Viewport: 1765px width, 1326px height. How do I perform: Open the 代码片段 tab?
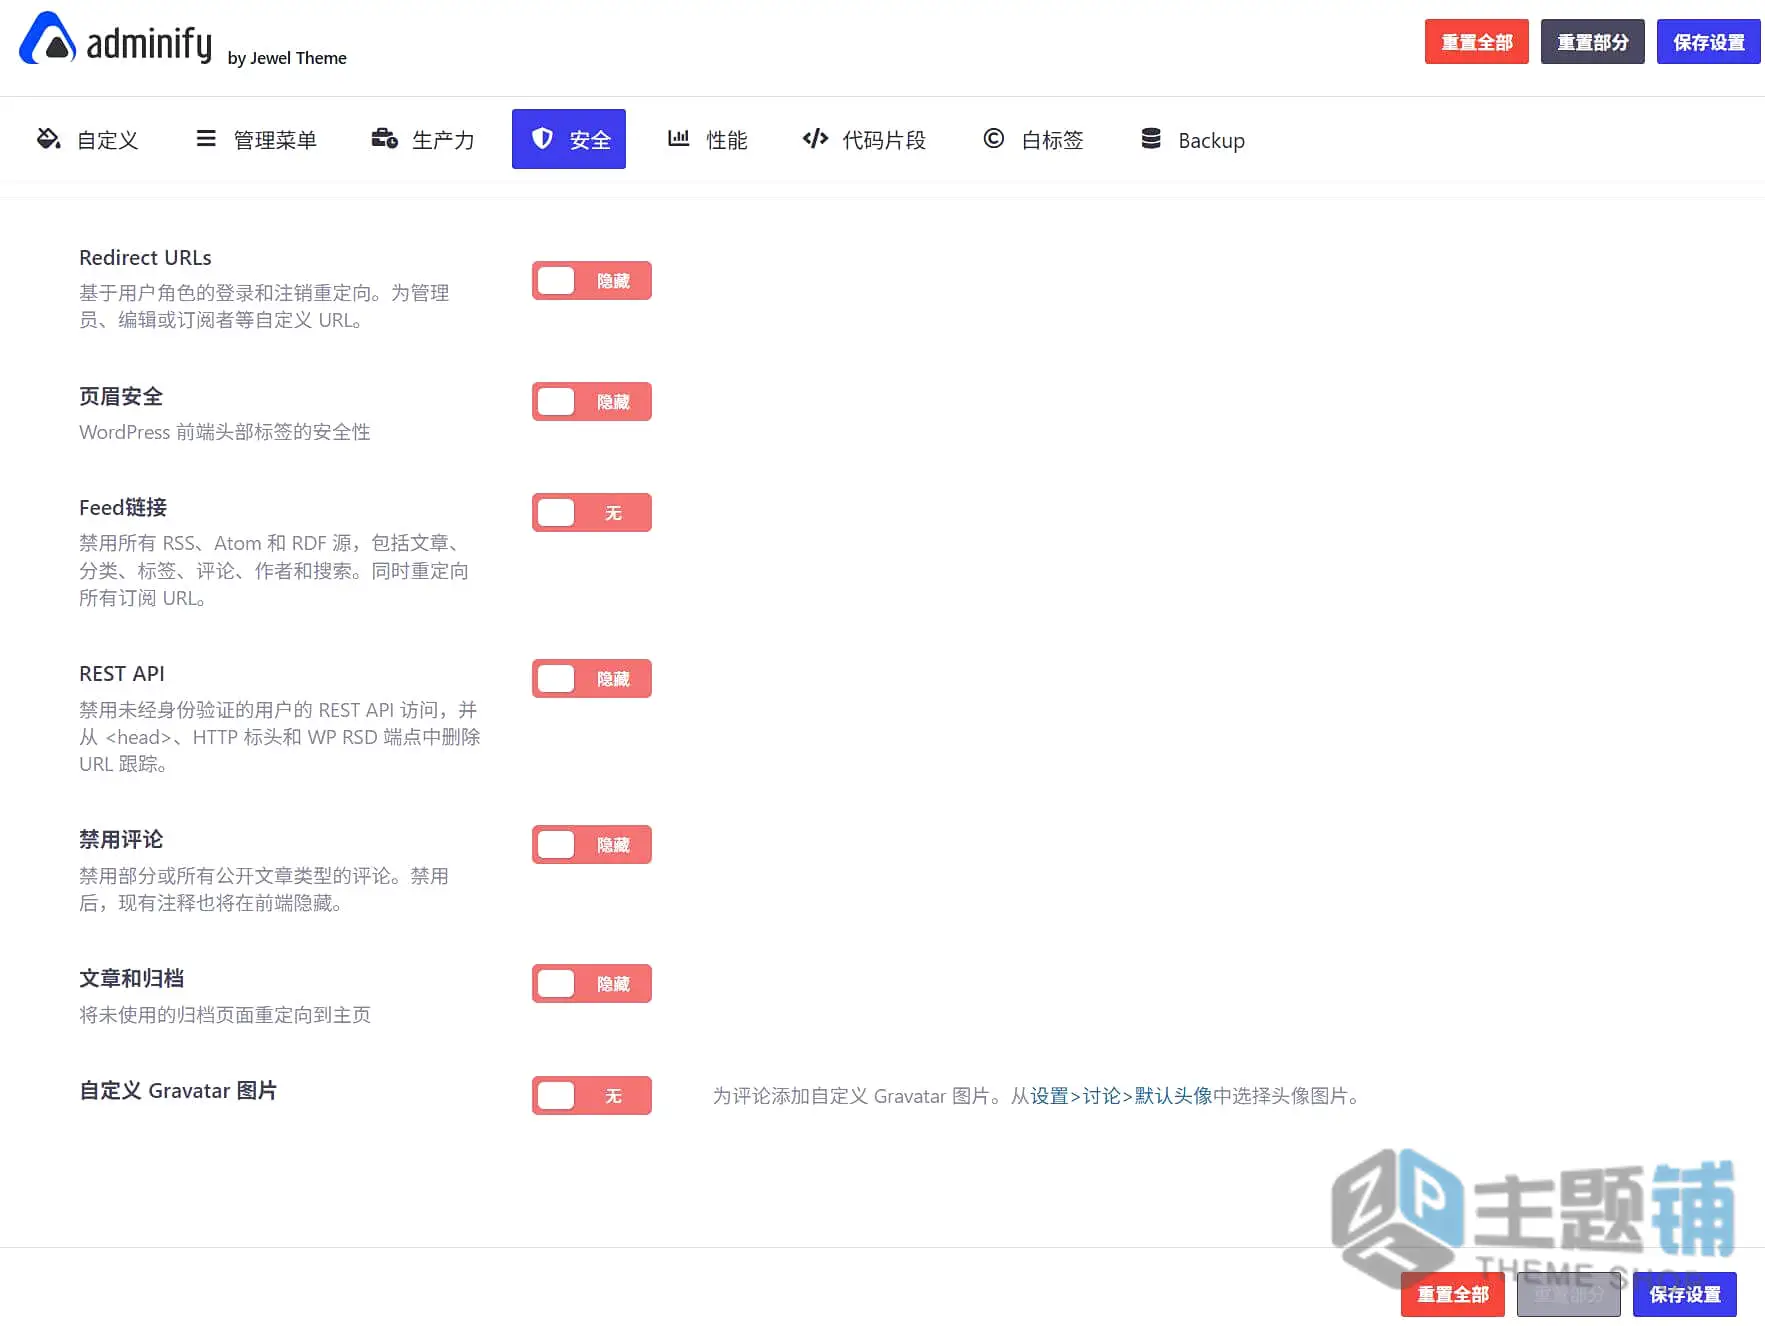click(x=864, y=139)
